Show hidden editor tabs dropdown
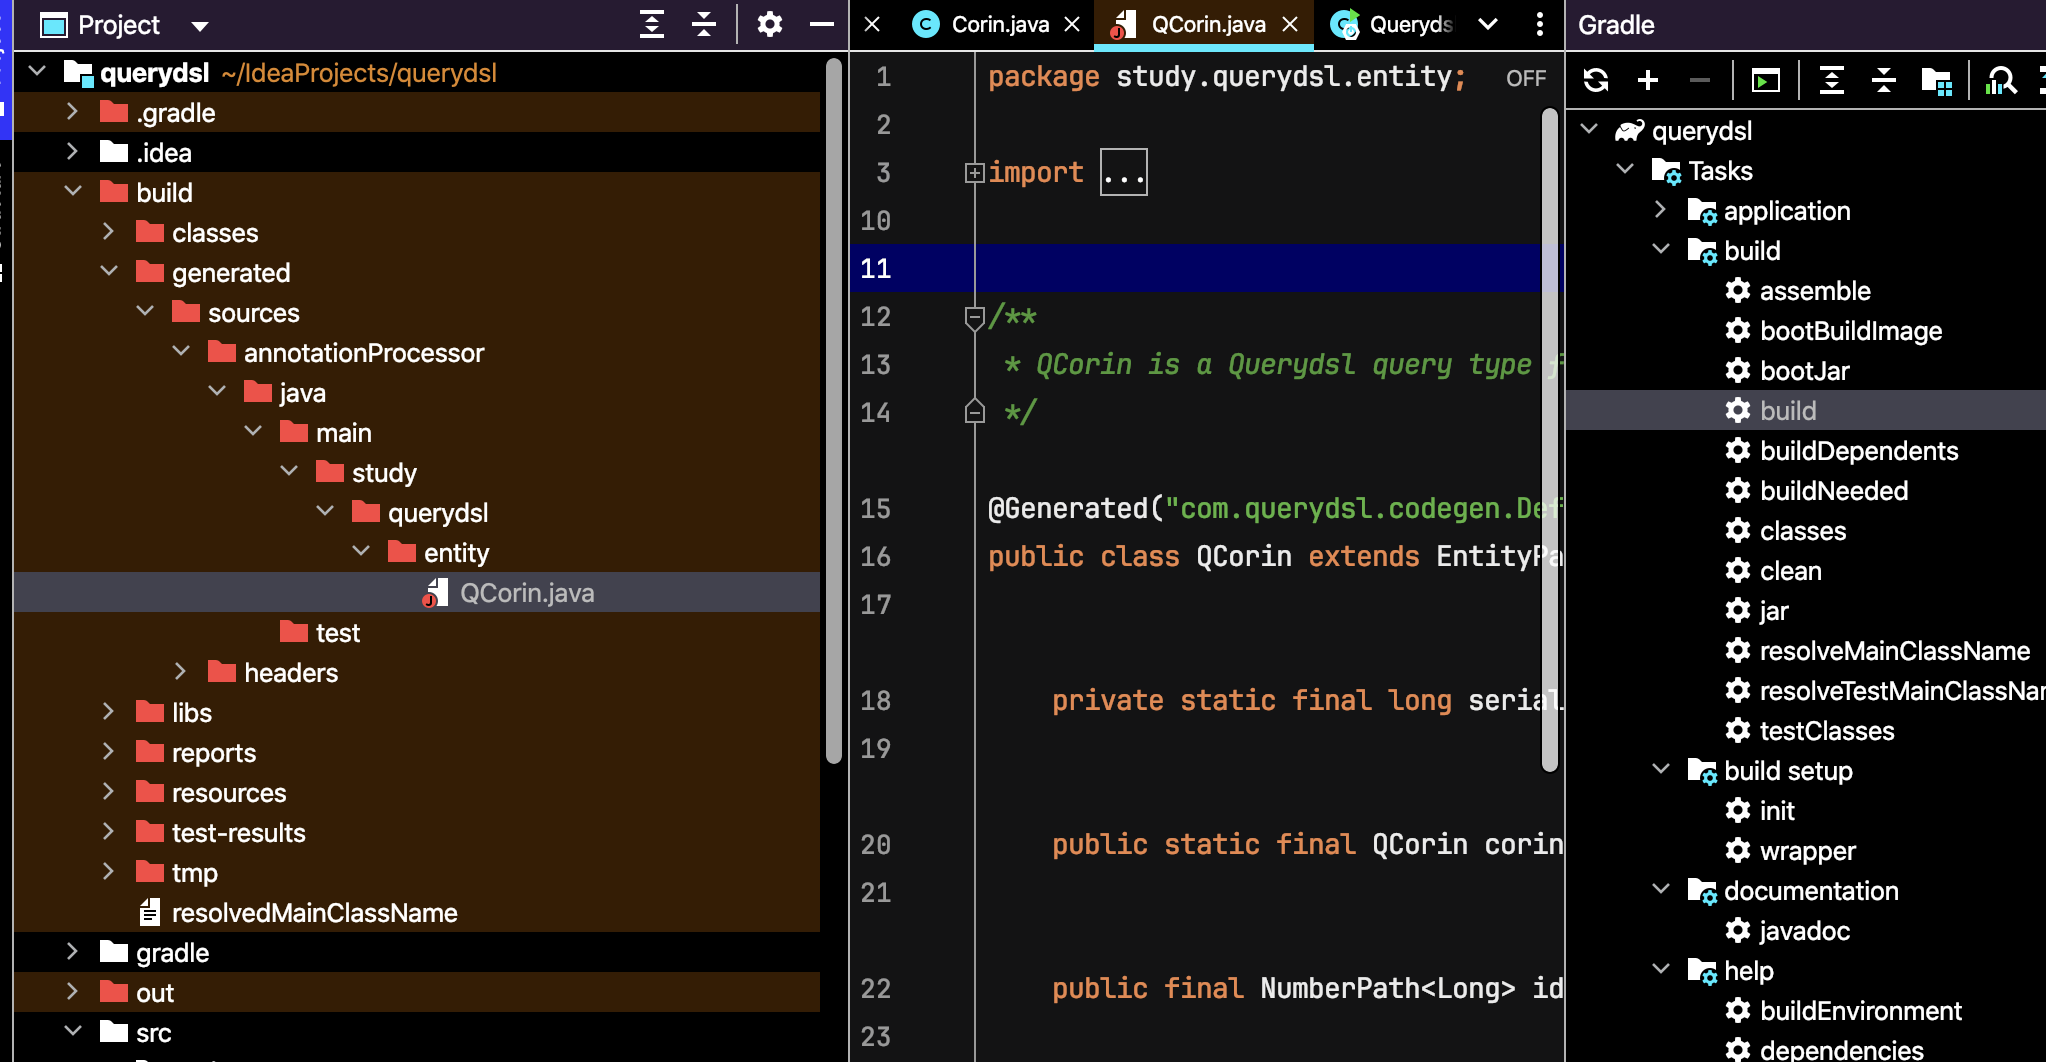Viewport: 2046px width, 1062px height. (1488, 24)
